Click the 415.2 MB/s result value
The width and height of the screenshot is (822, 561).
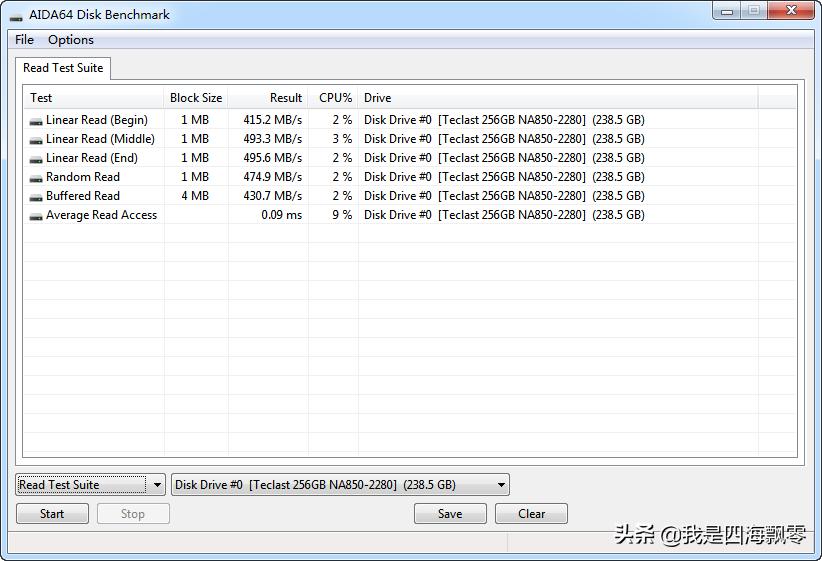coord(273,120)
